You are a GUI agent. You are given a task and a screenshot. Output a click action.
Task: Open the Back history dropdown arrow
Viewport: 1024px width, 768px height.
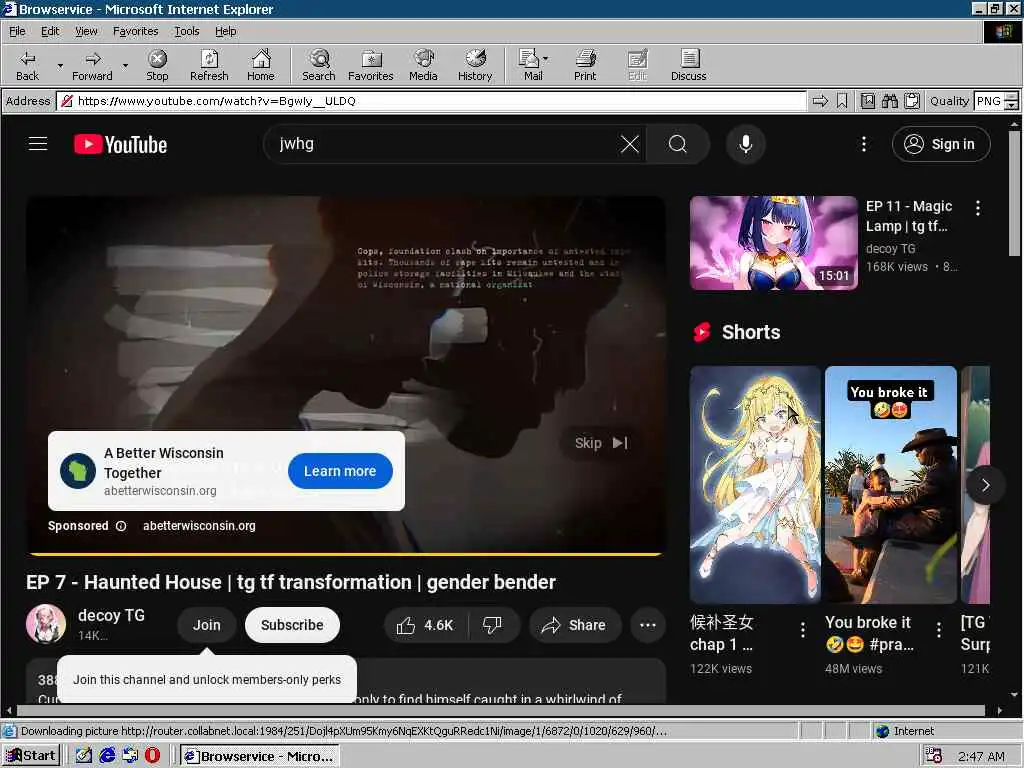(60, 65)
